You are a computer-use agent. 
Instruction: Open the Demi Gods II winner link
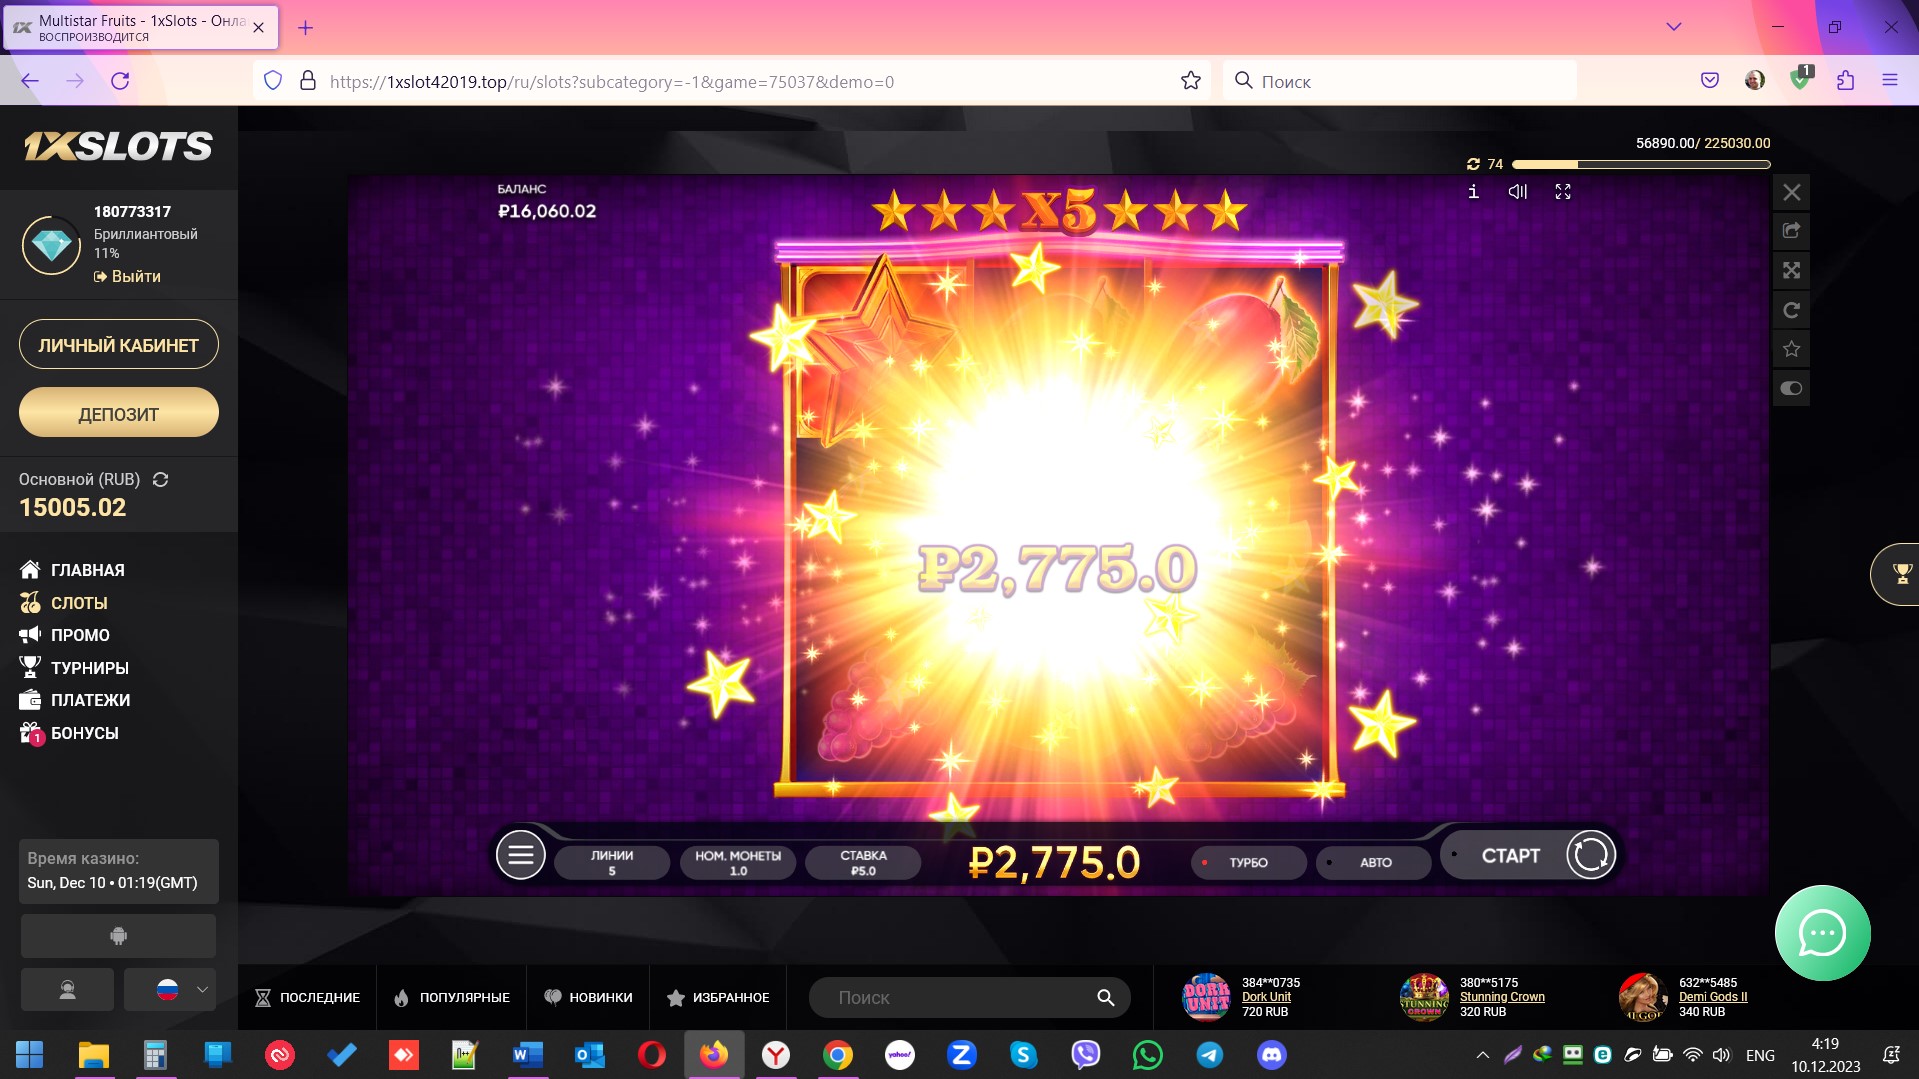point(1713,997)
